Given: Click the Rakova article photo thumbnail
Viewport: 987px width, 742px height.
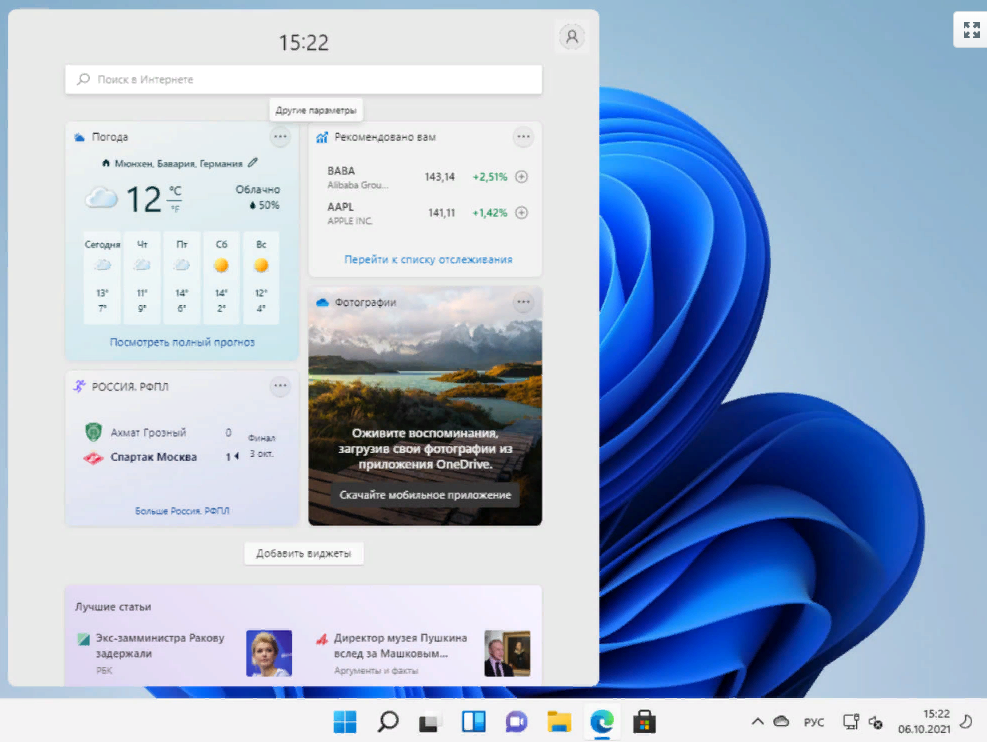Looking at the screenshot, I should coord(269,653).
